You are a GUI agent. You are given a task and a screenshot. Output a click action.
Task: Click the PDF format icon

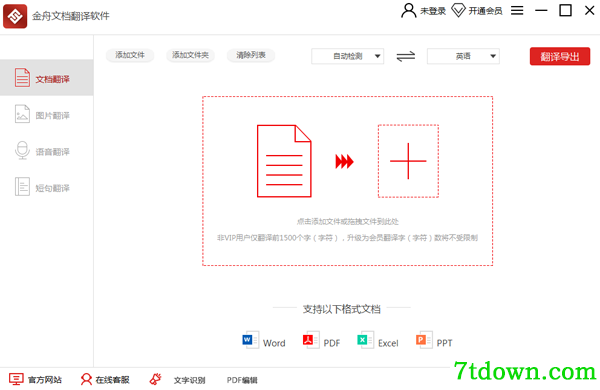(311, 340)
